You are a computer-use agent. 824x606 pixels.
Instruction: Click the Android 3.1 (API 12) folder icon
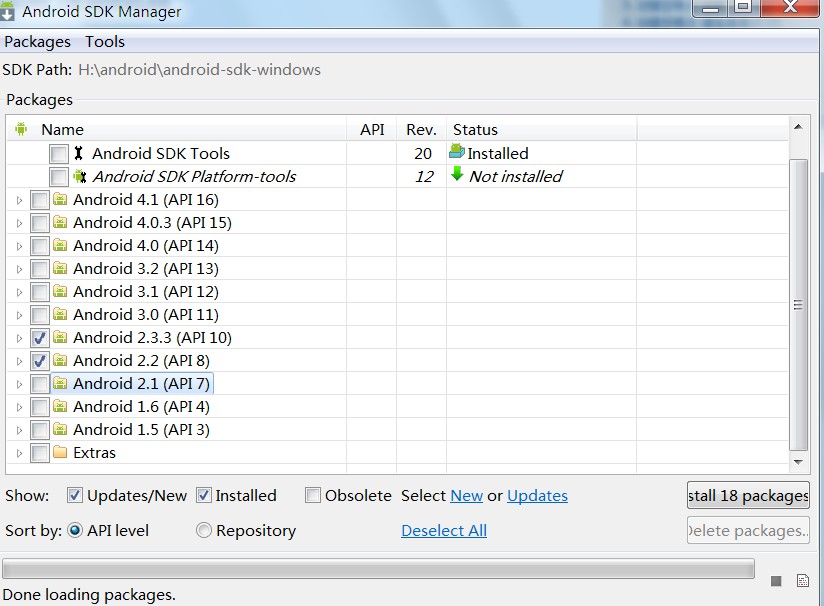click(x=60, y=291)
